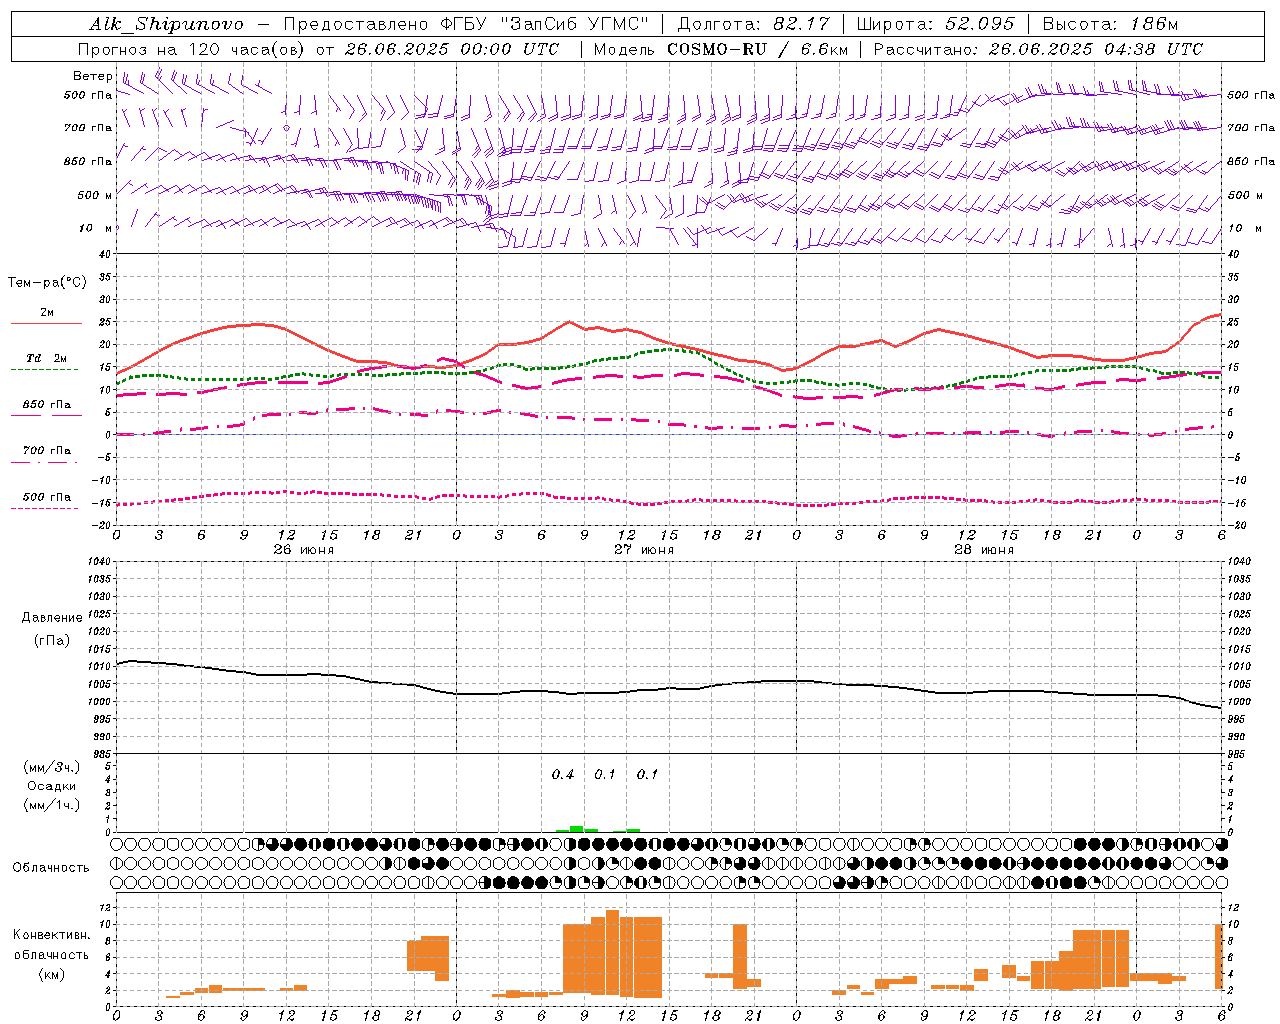Click the Давление panel label
The image size is (1280, 1024).
pyautogui.click(x=52, y=618)
